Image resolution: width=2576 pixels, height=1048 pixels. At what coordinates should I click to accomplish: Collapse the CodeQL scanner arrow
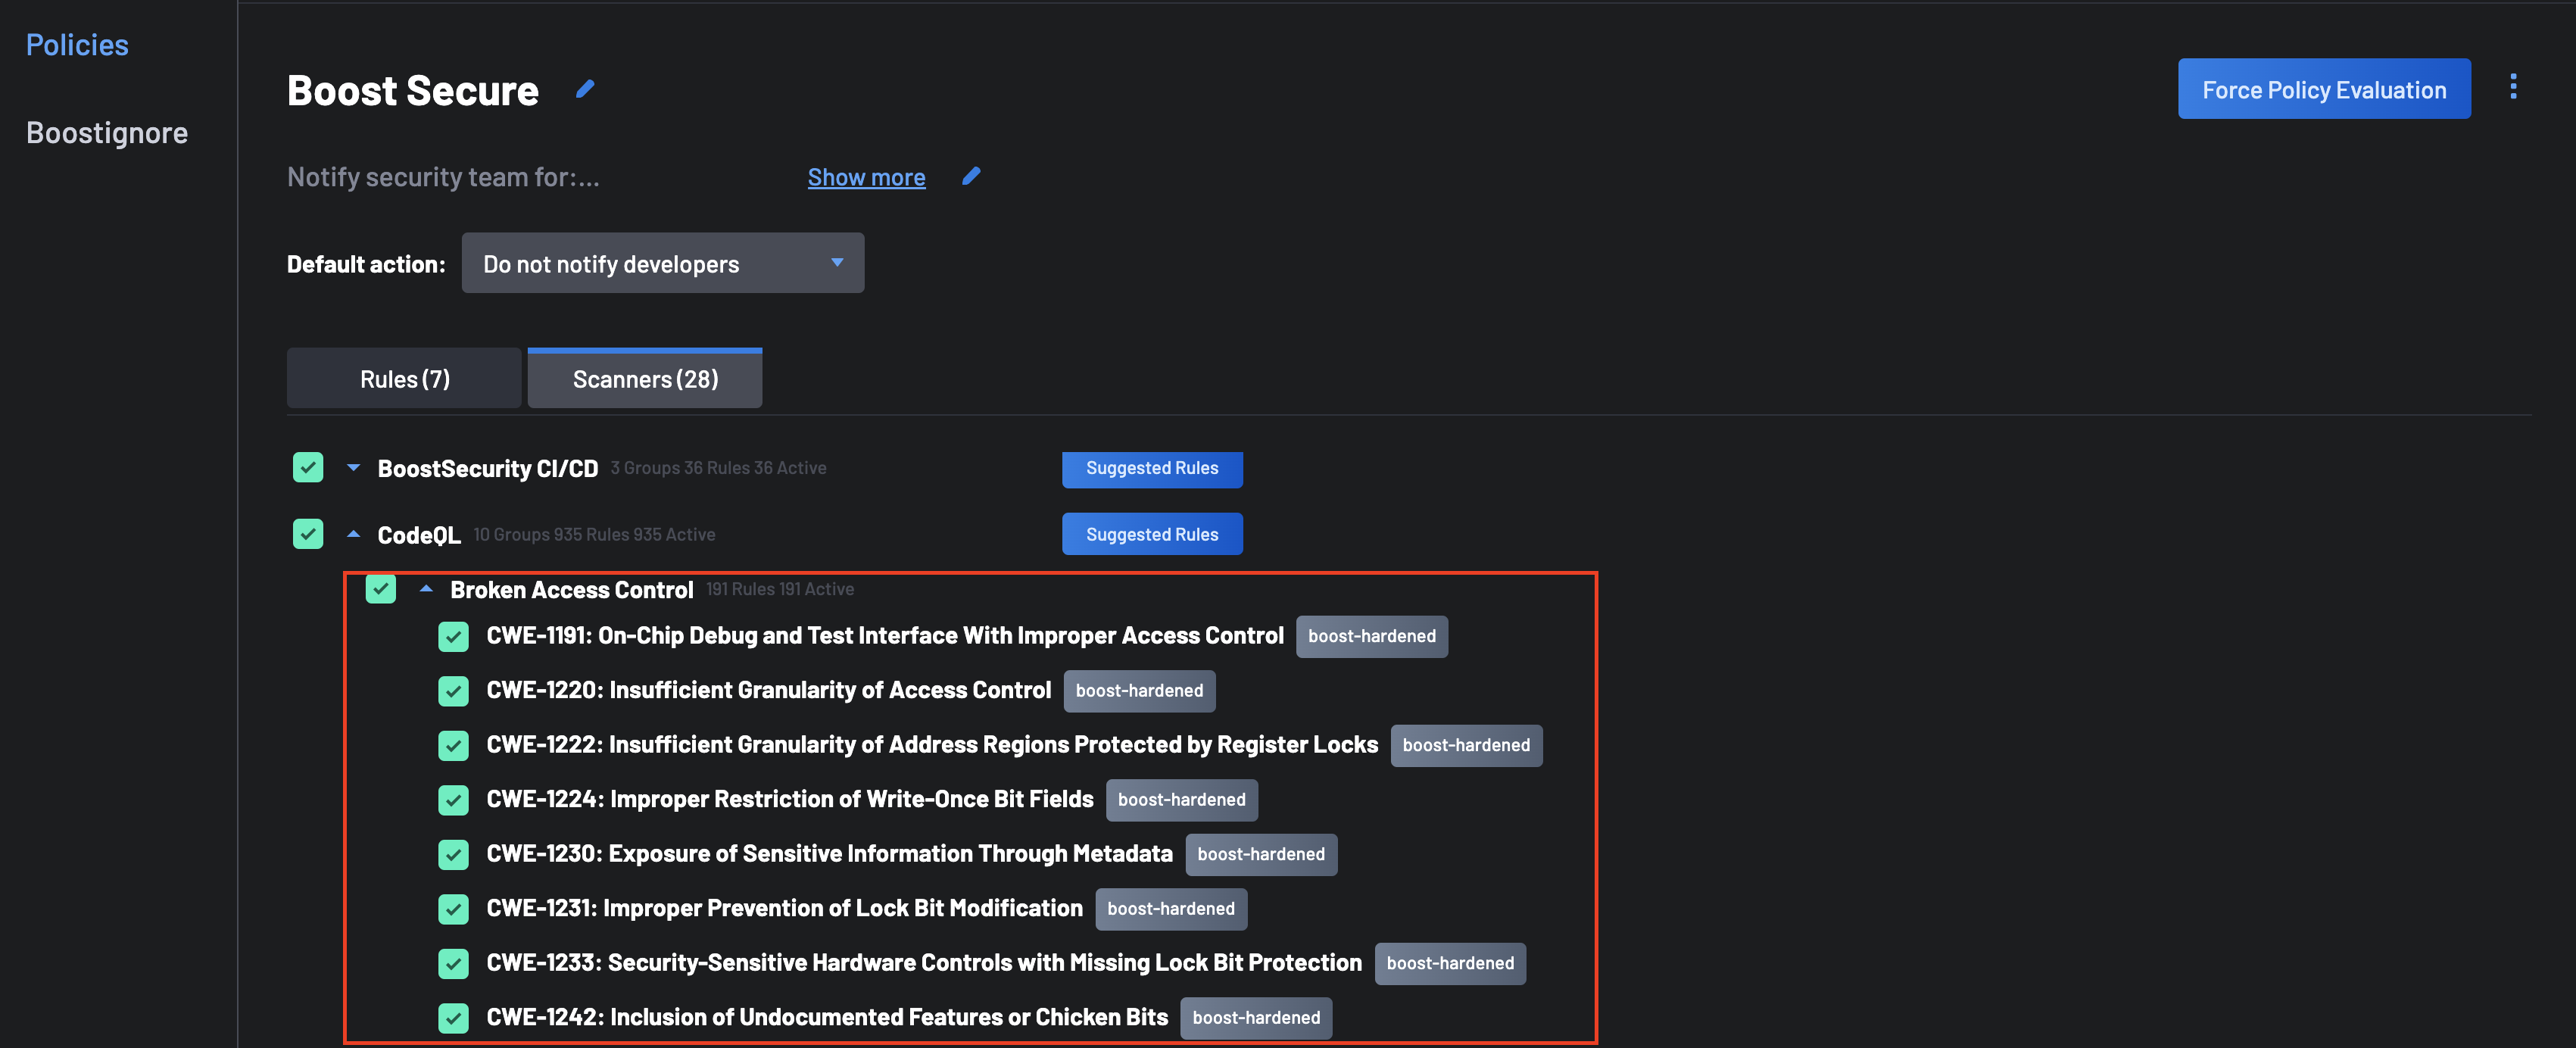[353, 534]
